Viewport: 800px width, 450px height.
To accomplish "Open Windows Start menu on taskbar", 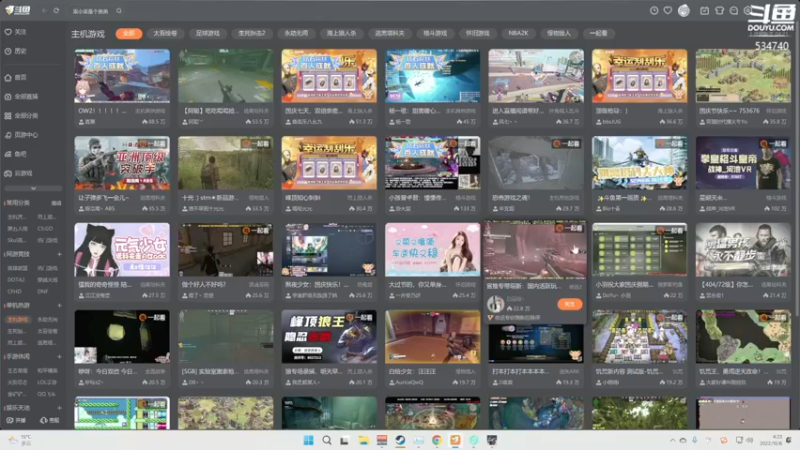I will pyautogui.click(x=308, y=440).
